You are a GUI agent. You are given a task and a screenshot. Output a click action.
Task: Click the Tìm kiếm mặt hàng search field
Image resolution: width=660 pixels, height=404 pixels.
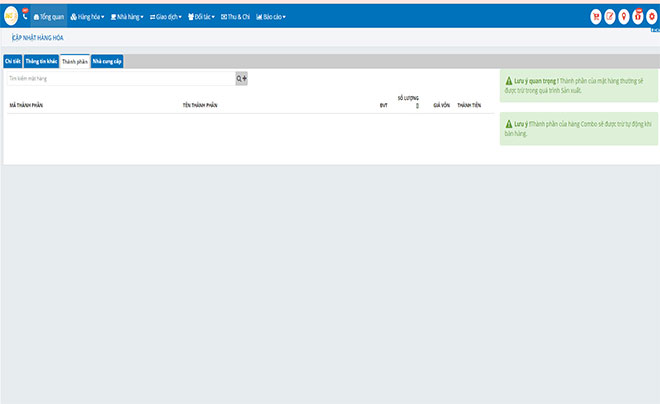120,78
